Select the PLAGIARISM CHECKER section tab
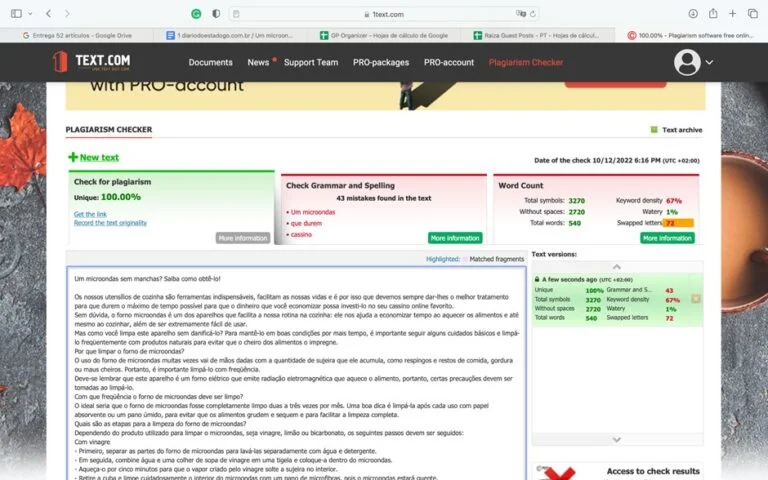Viewport: 768px width, 480px height. [109, 129]
